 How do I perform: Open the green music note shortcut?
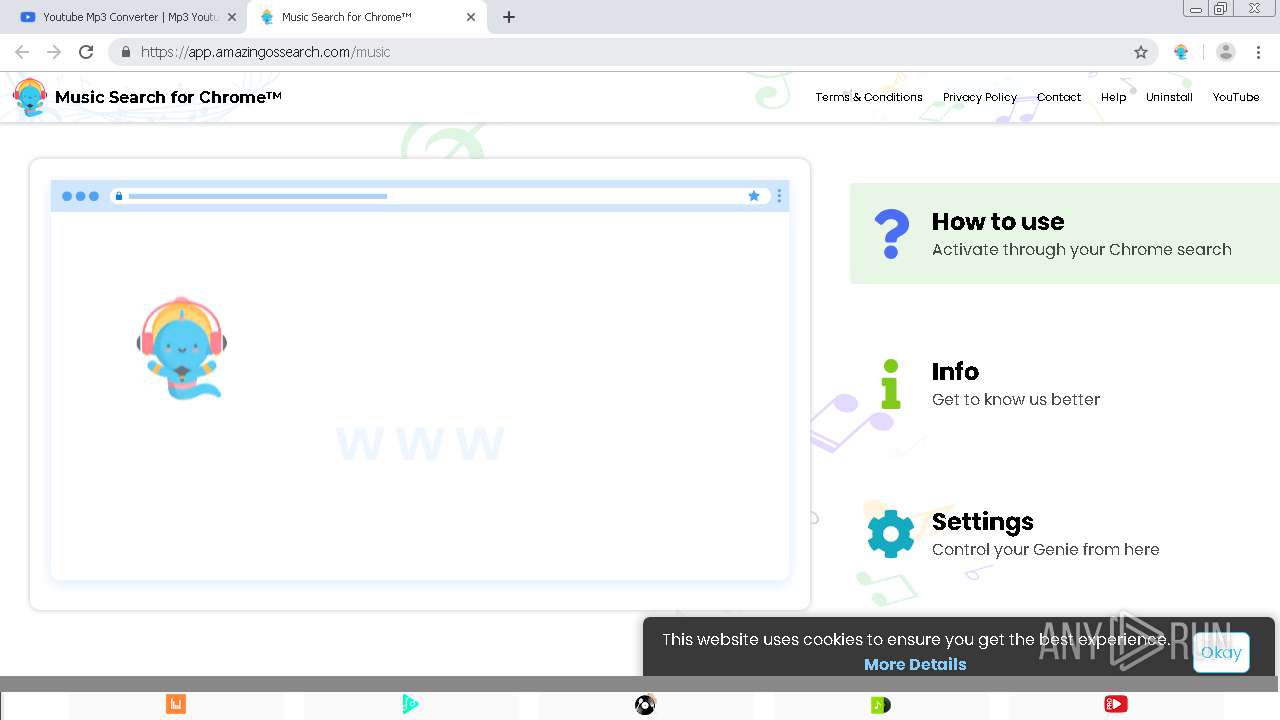pos(881,705)
